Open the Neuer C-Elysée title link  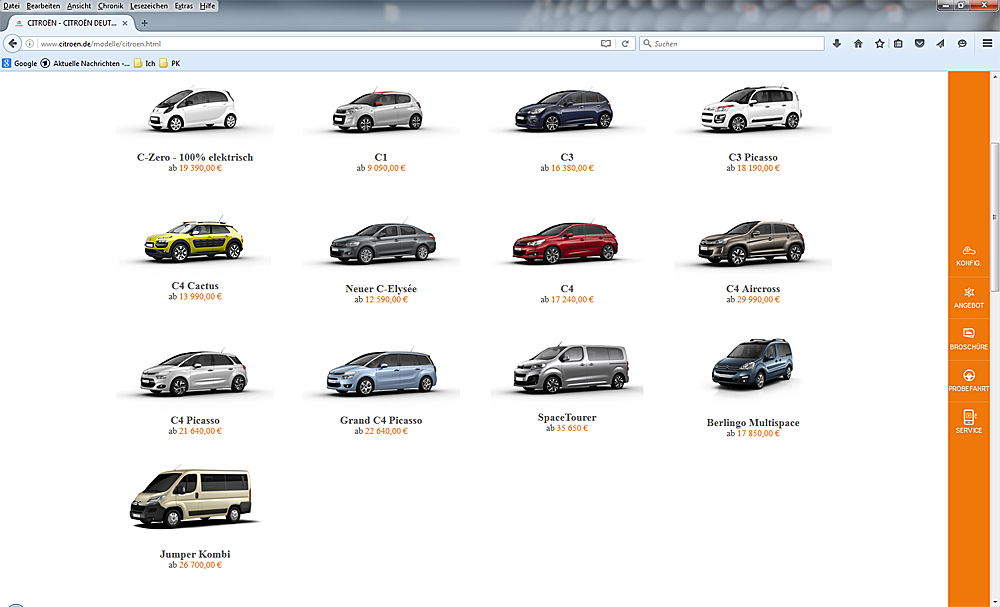381,289
